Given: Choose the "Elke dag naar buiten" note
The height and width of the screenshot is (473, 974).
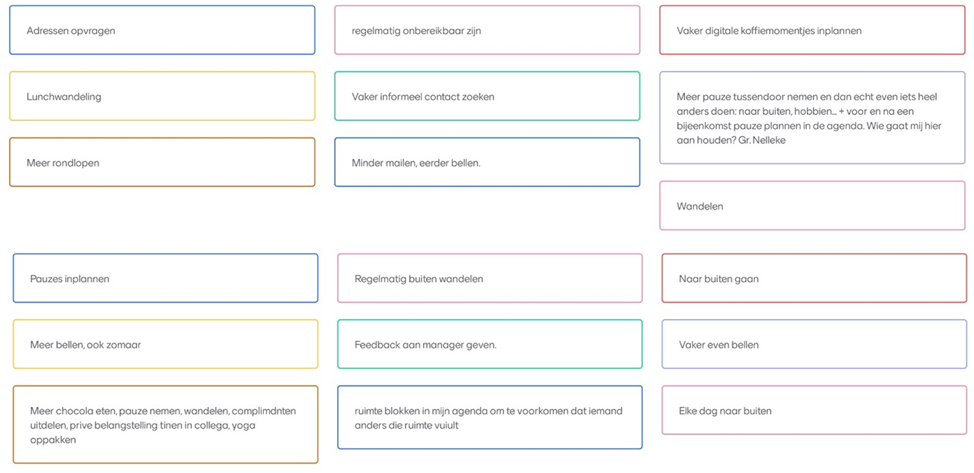Looking at the screenshot, I should coord(814,411).
